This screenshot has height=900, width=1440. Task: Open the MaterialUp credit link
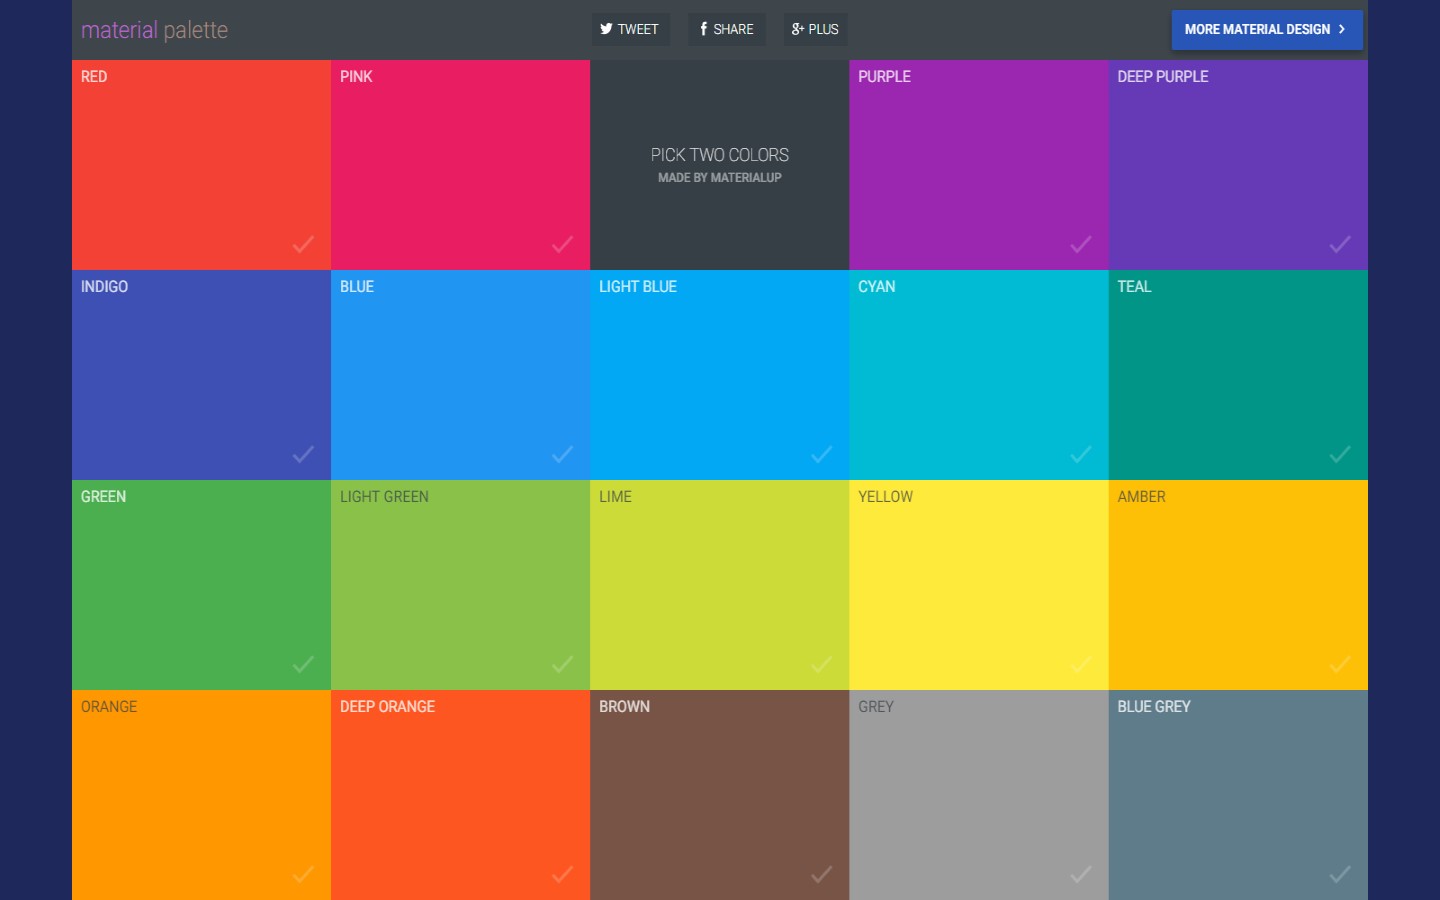click(x=719, y=178)
